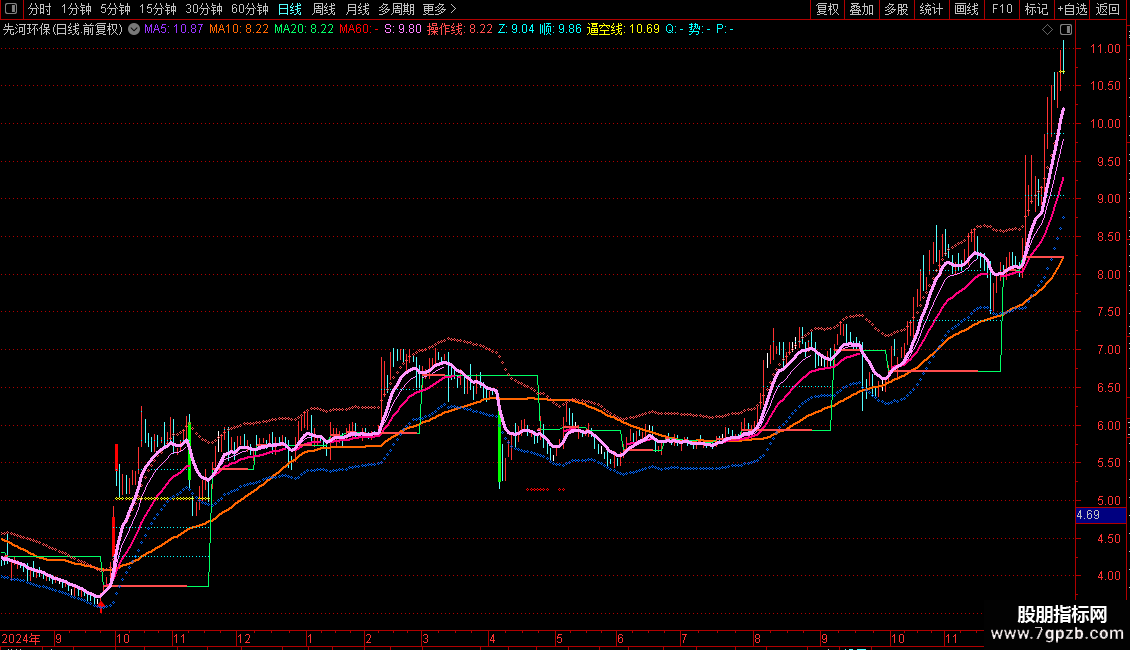Select the 5分钟 period tab

click(x=115, y=9)
